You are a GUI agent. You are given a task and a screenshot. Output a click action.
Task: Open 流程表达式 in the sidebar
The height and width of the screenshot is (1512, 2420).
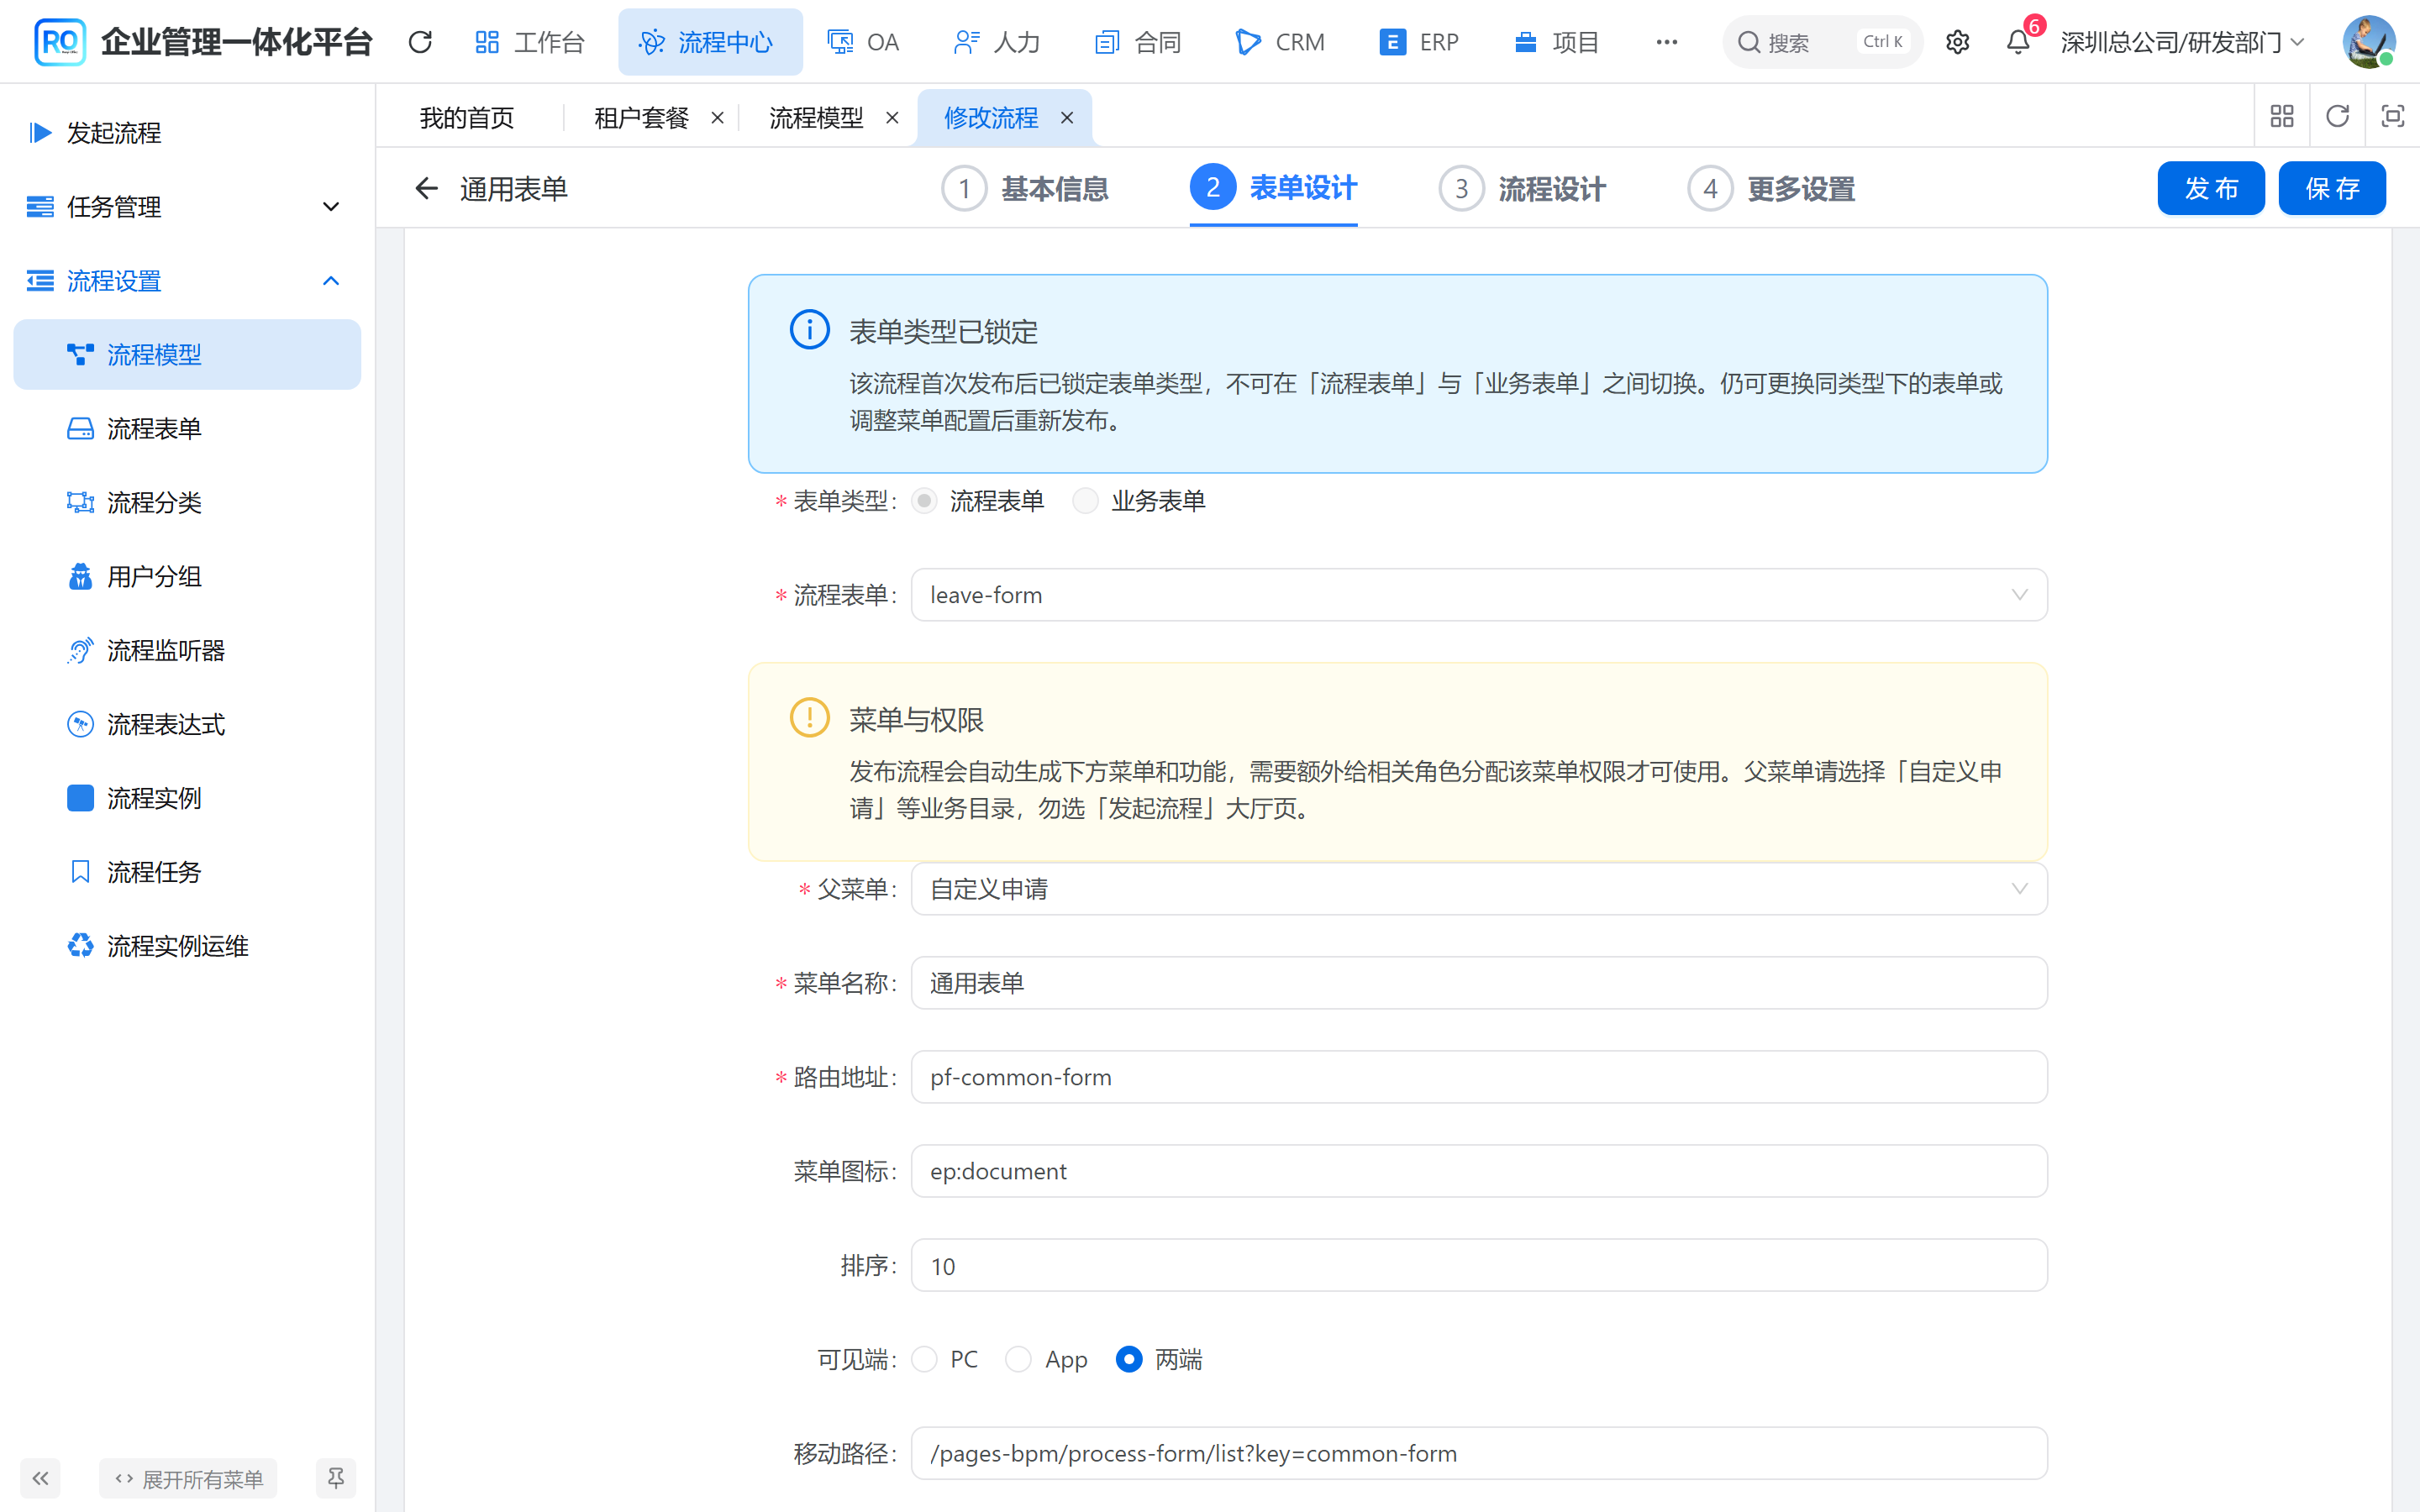pyautogui.click(x=187, y=724)
